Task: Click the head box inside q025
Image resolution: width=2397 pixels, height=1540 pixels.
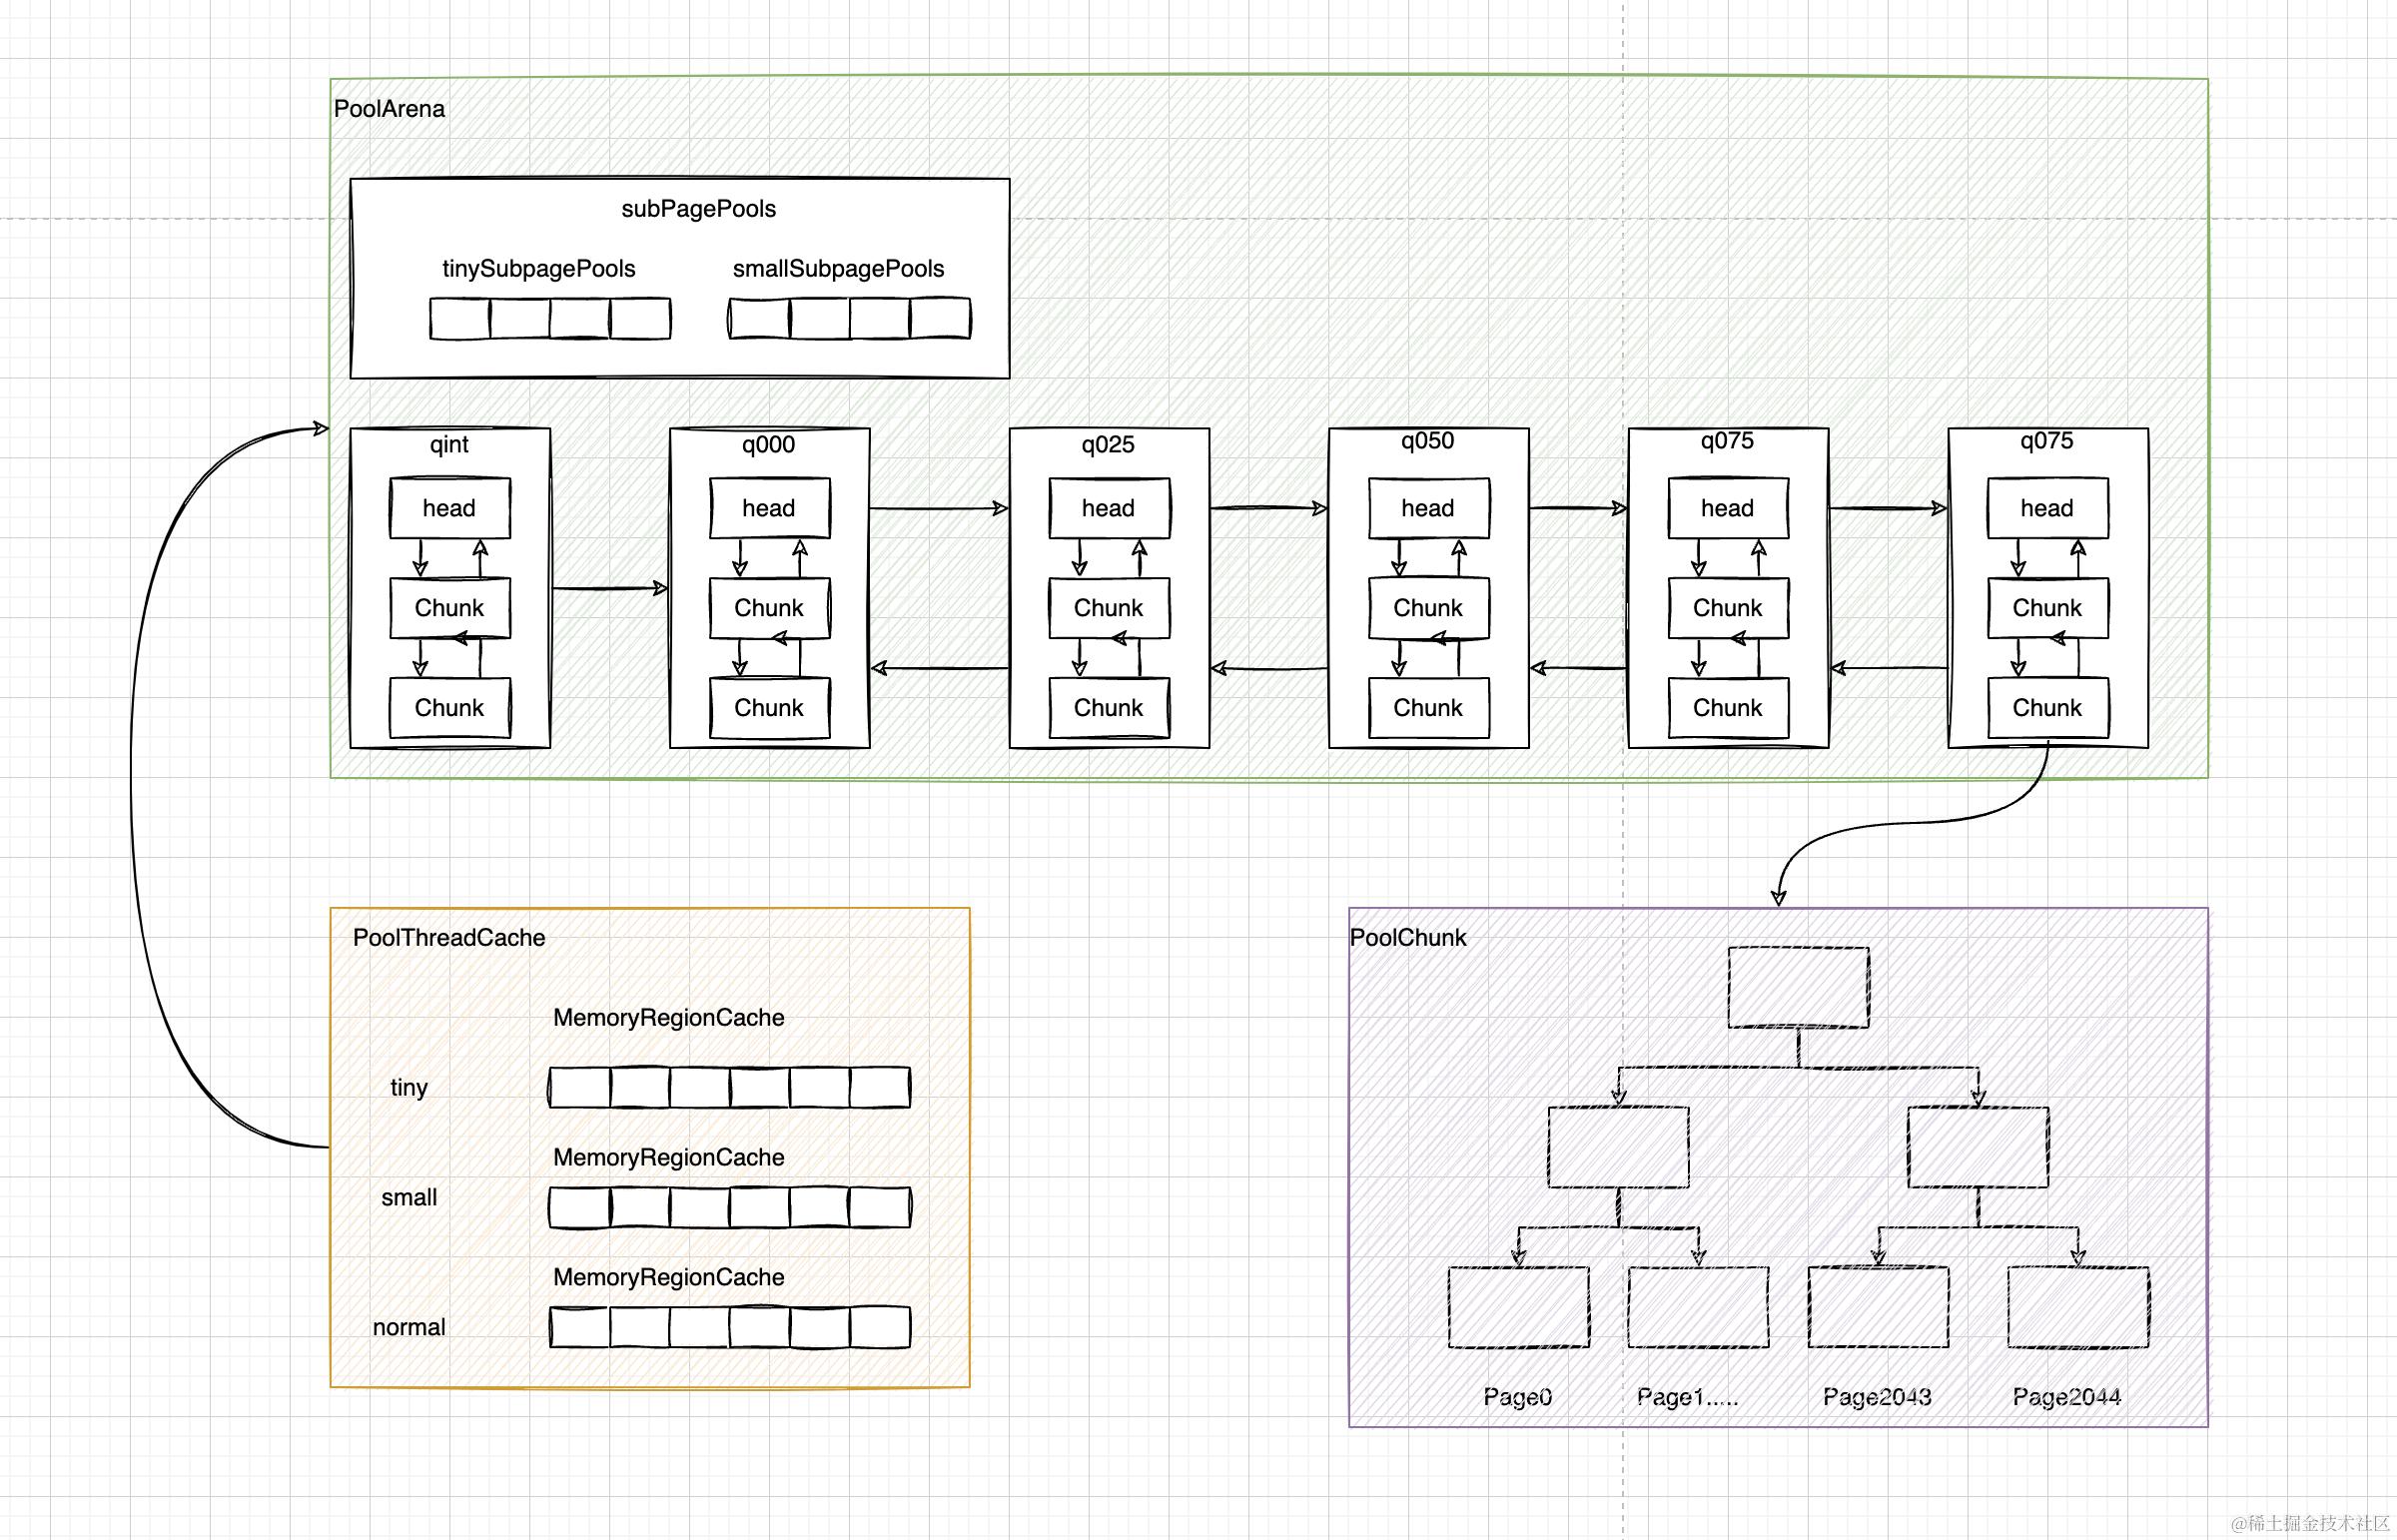Action: pos(1108,508)
